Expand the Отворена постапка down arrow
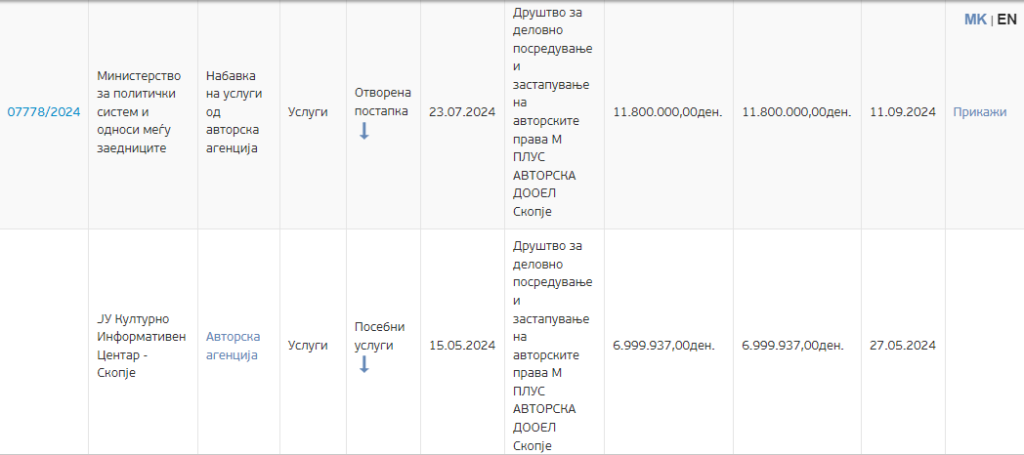Screen dimensions: 1024x455 click(x=364, y=131)
